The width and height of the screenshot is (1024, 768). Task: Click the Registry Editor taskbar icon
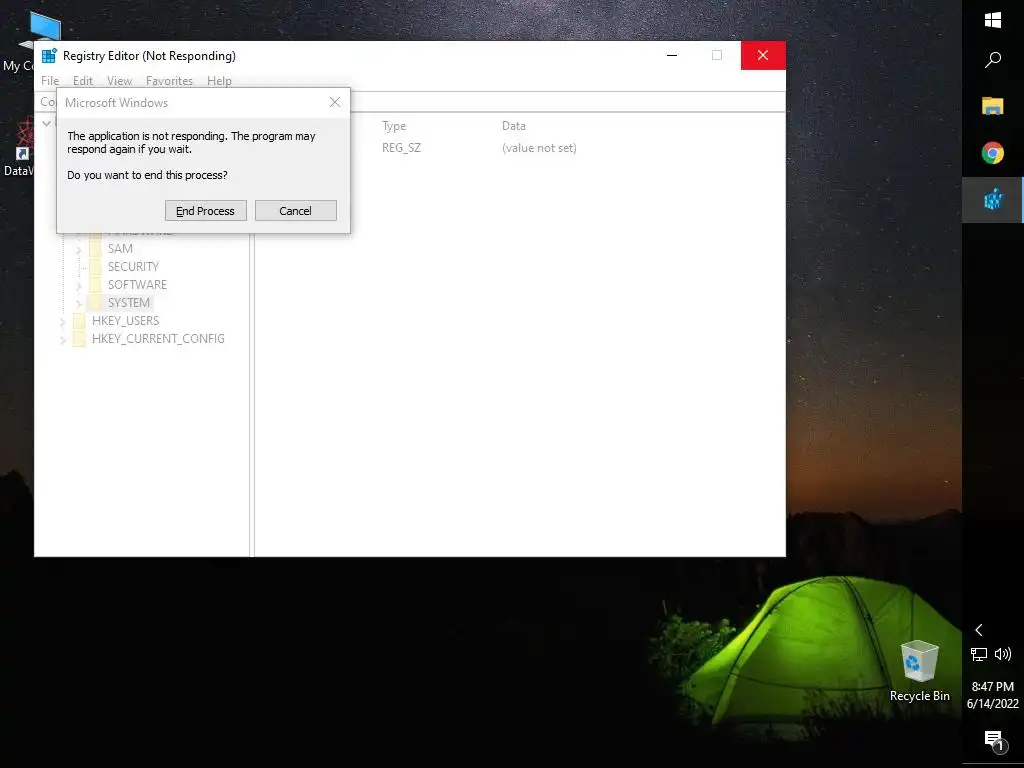click(993, 199)
